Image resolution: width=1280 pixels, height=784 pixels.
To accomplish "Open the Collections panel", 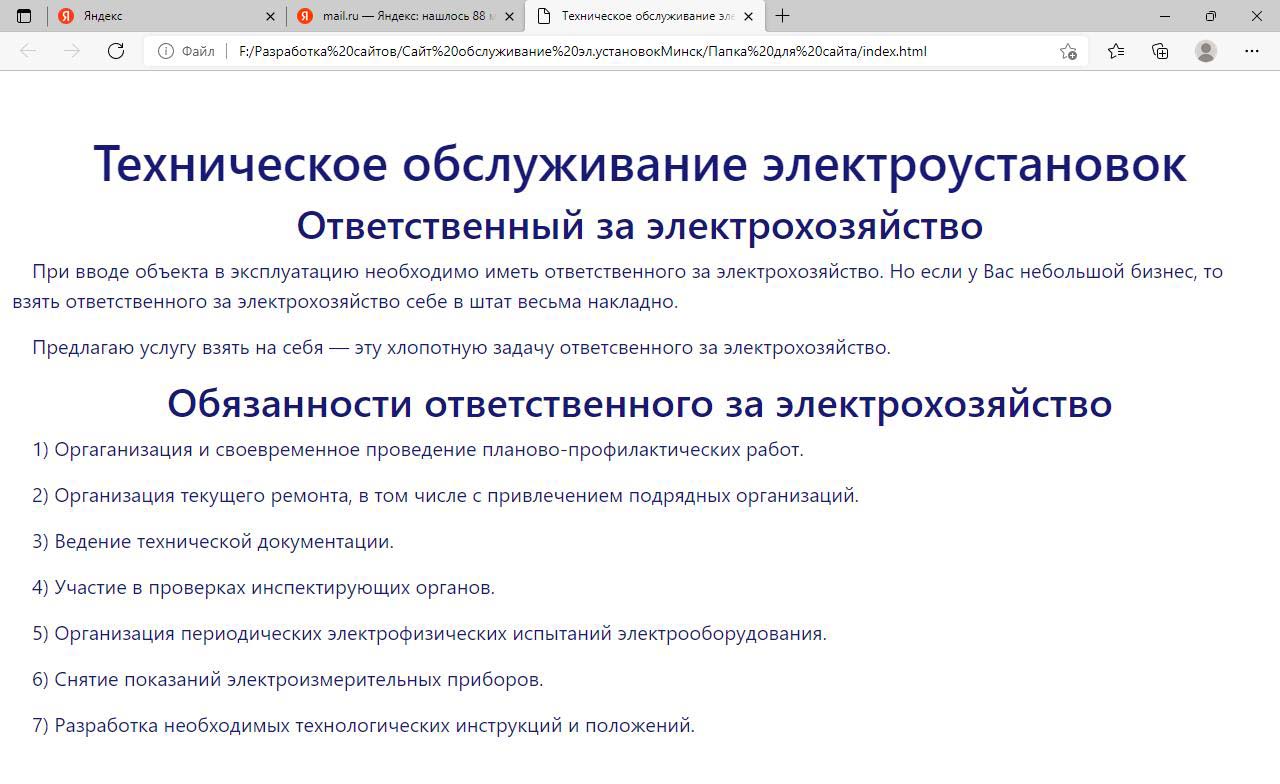I will click(x=1160, y=51).
